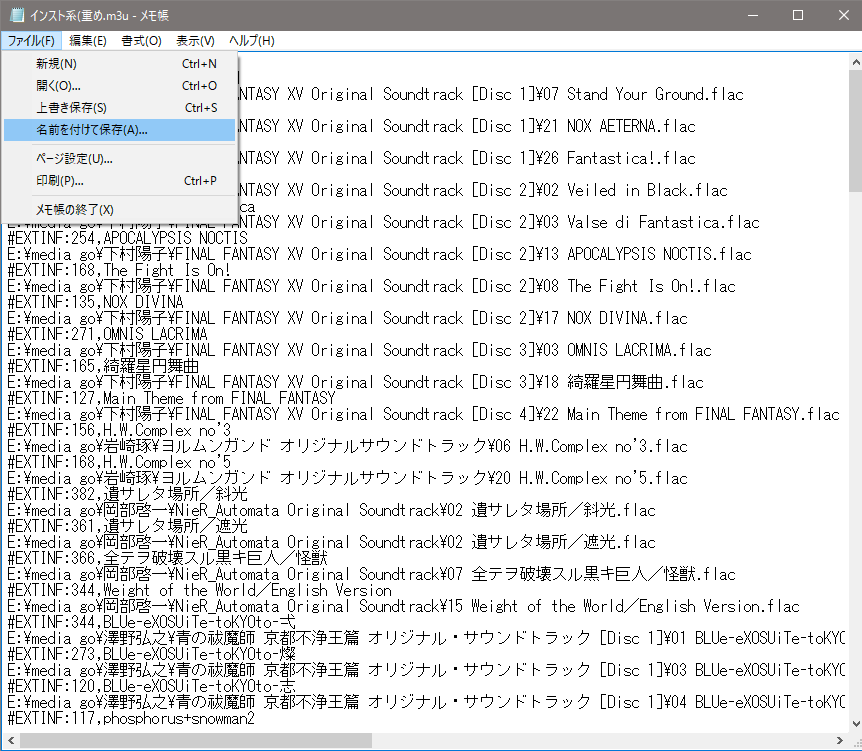Click the line '#EXTINF:120,BLUe-eXOSUiTe-toKYOto-志'

(x=151, y=686)
